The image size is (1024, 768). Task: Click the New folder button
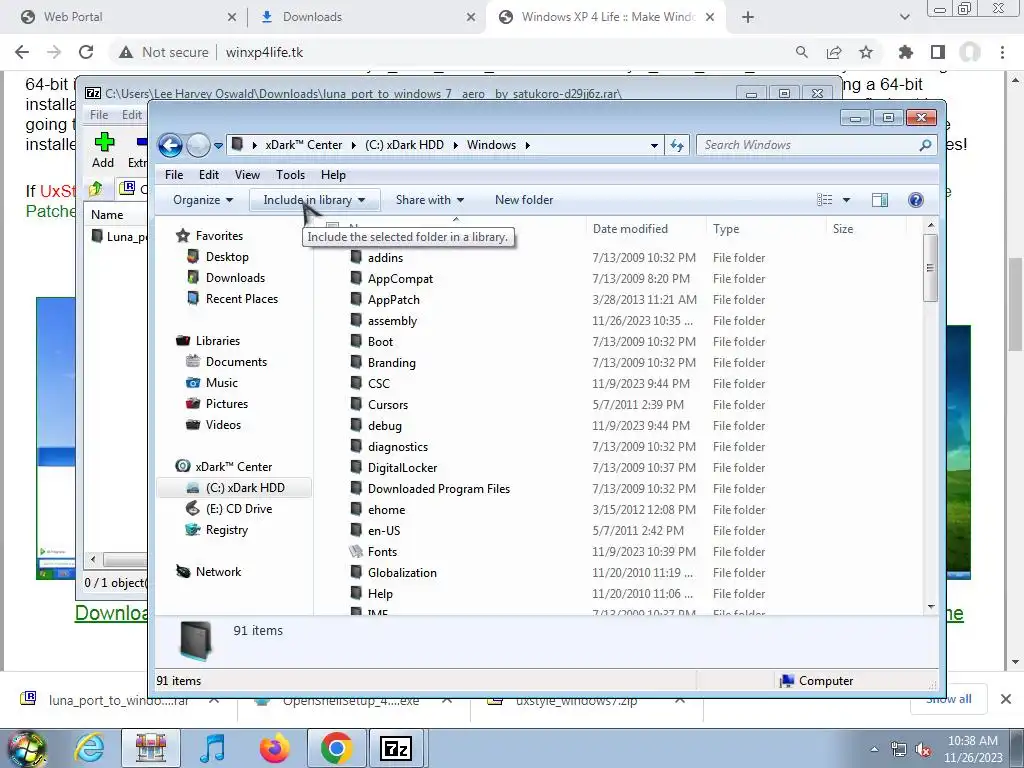pos(524,200)
